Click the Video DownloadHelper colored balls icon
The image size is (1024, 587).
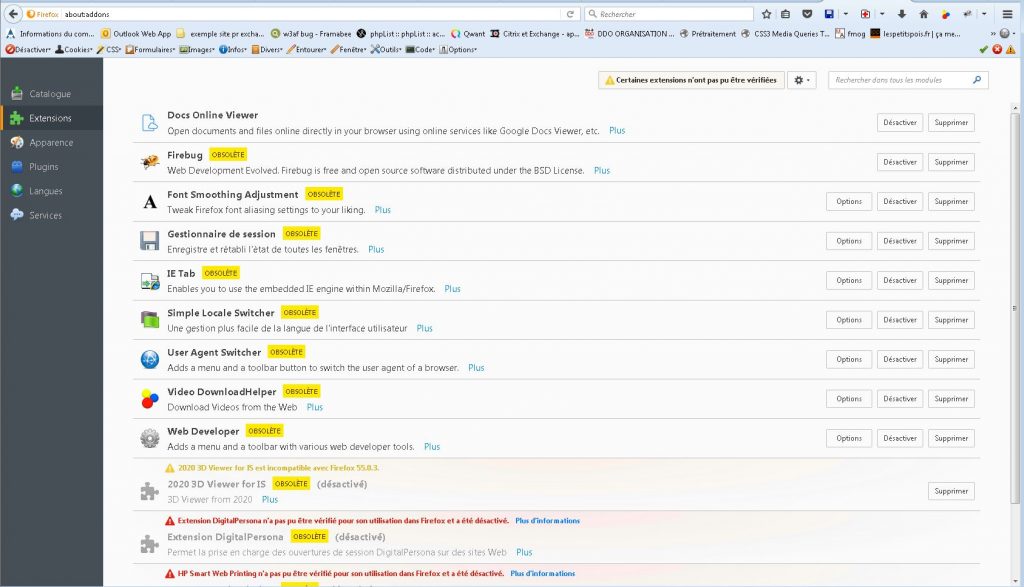coord(149,399)
